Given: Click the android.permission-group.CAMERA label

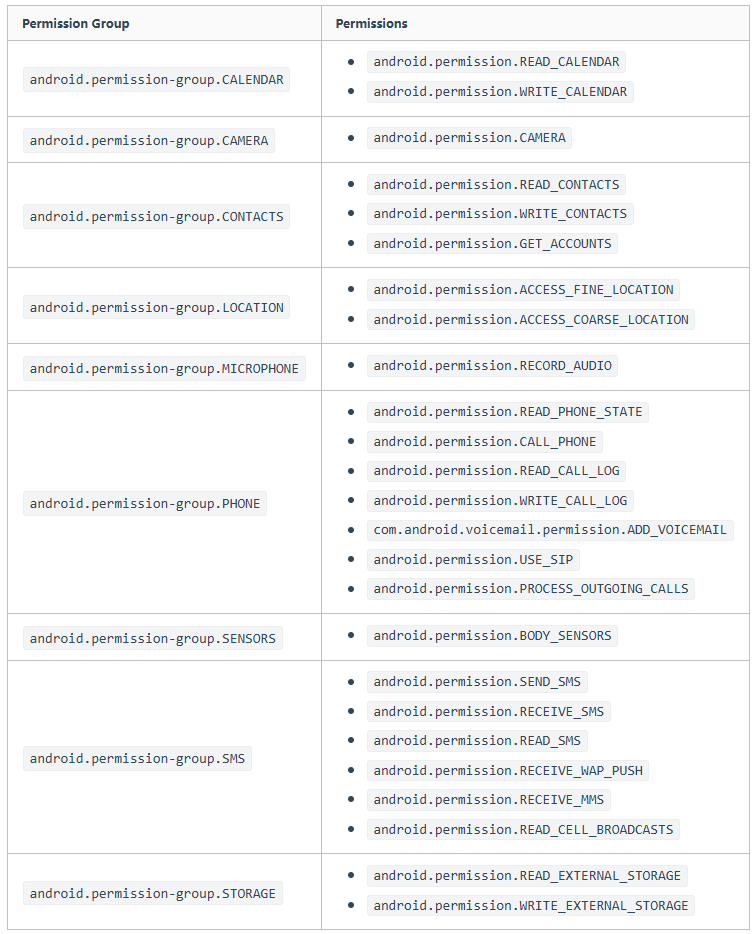Looking at the screenshot, I should point(149,141).
